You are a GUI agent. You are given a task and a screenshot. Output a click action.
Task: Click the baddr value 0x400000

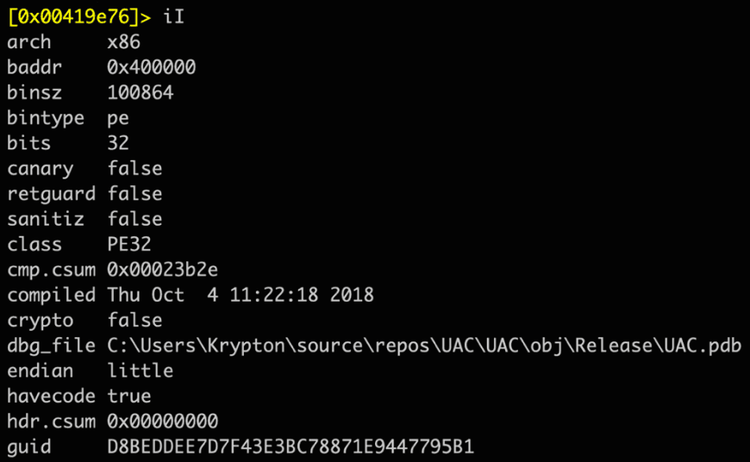point(151,67)
